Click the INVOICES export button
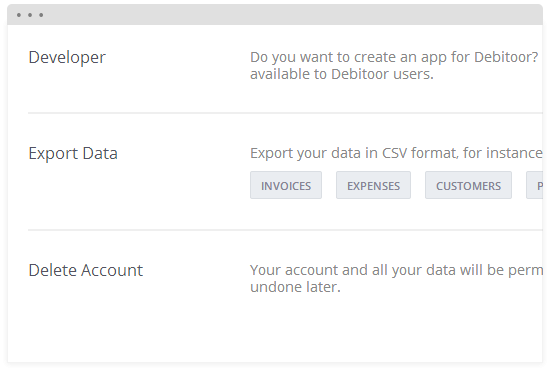550x370 pixels. click(x=286, y=185)
